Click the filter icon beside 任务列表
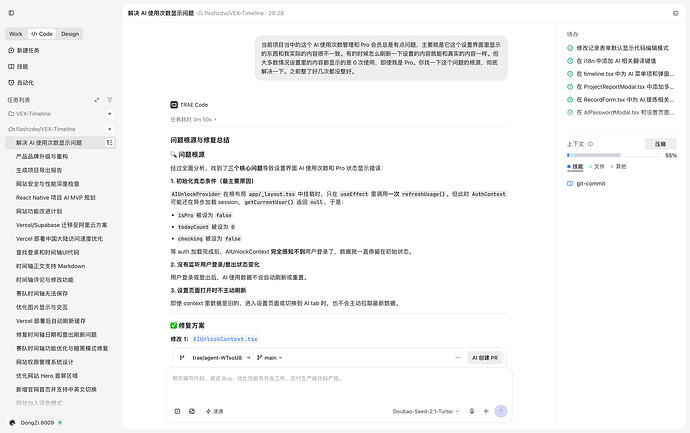This screenshot has height=433, width=690. [x=110, y=100]
